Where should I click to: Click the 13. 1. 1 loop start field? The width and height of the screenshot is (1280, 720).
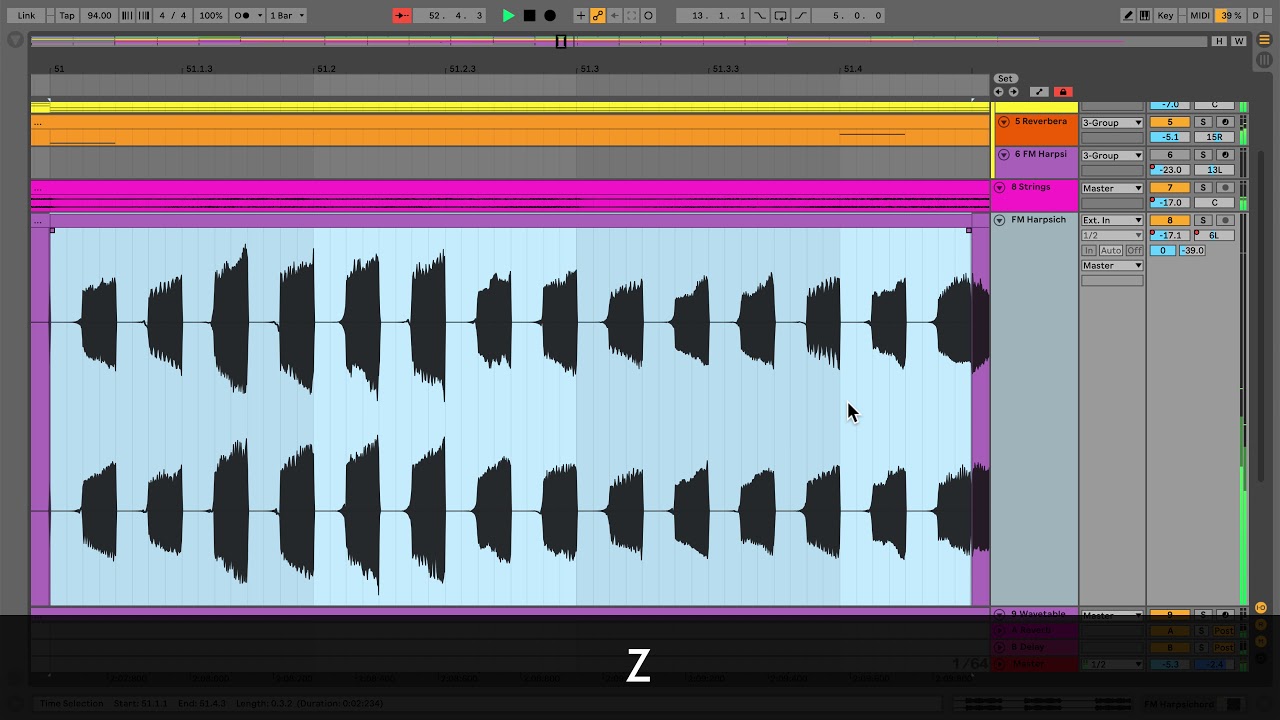pos(712,15)
